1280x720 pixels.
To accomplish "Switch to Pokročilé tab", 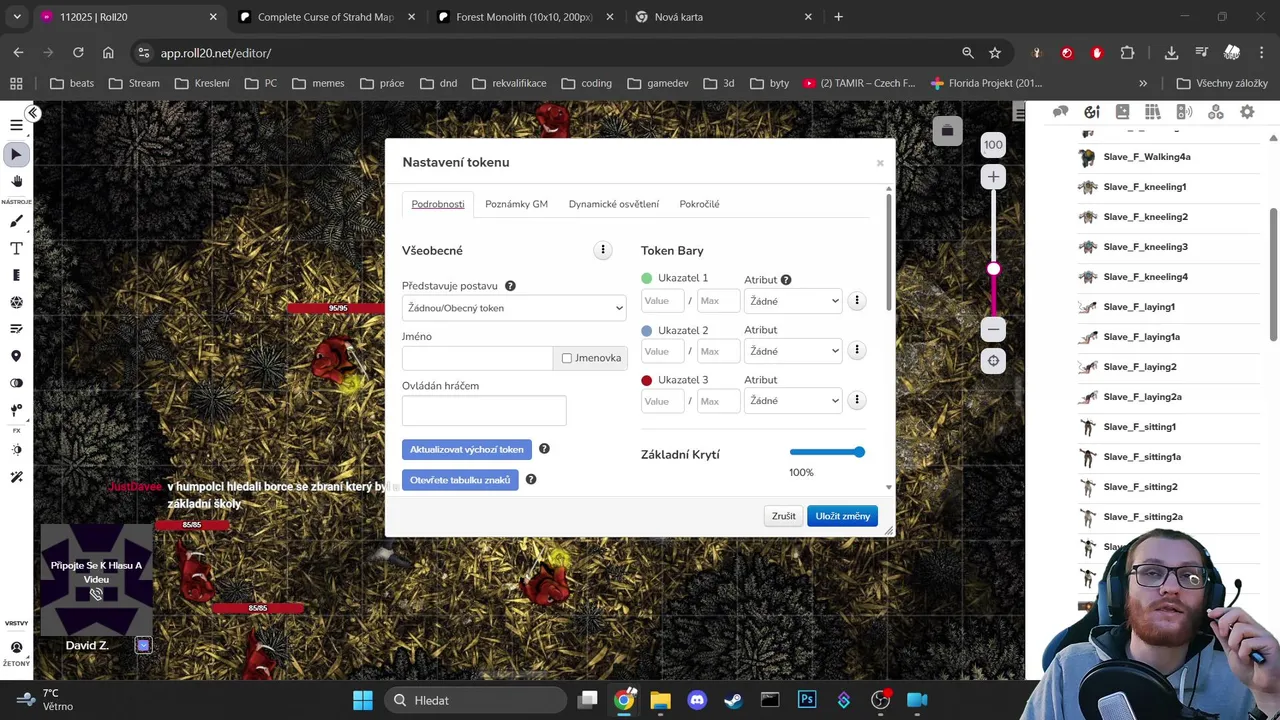I will (699, 204).
